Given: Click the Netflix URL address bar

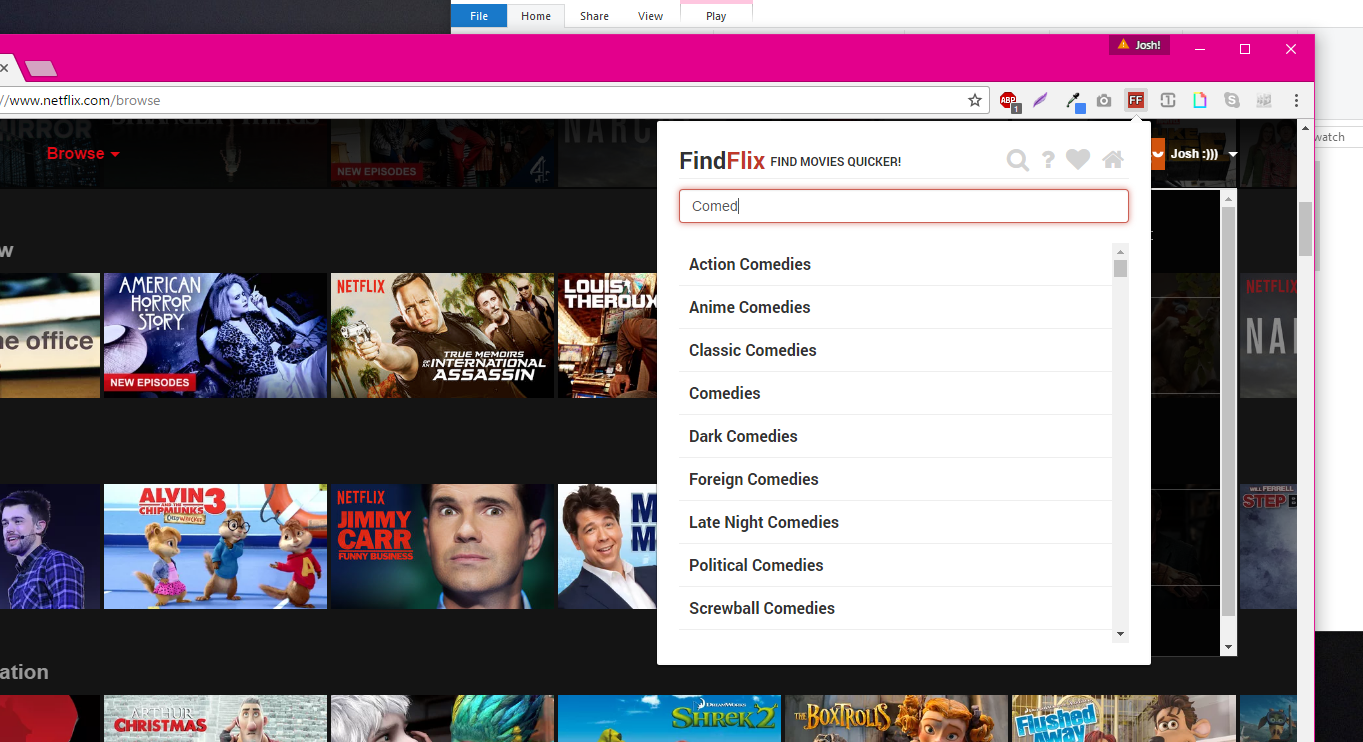Looking at the screenshot, I should coord(480,100).
